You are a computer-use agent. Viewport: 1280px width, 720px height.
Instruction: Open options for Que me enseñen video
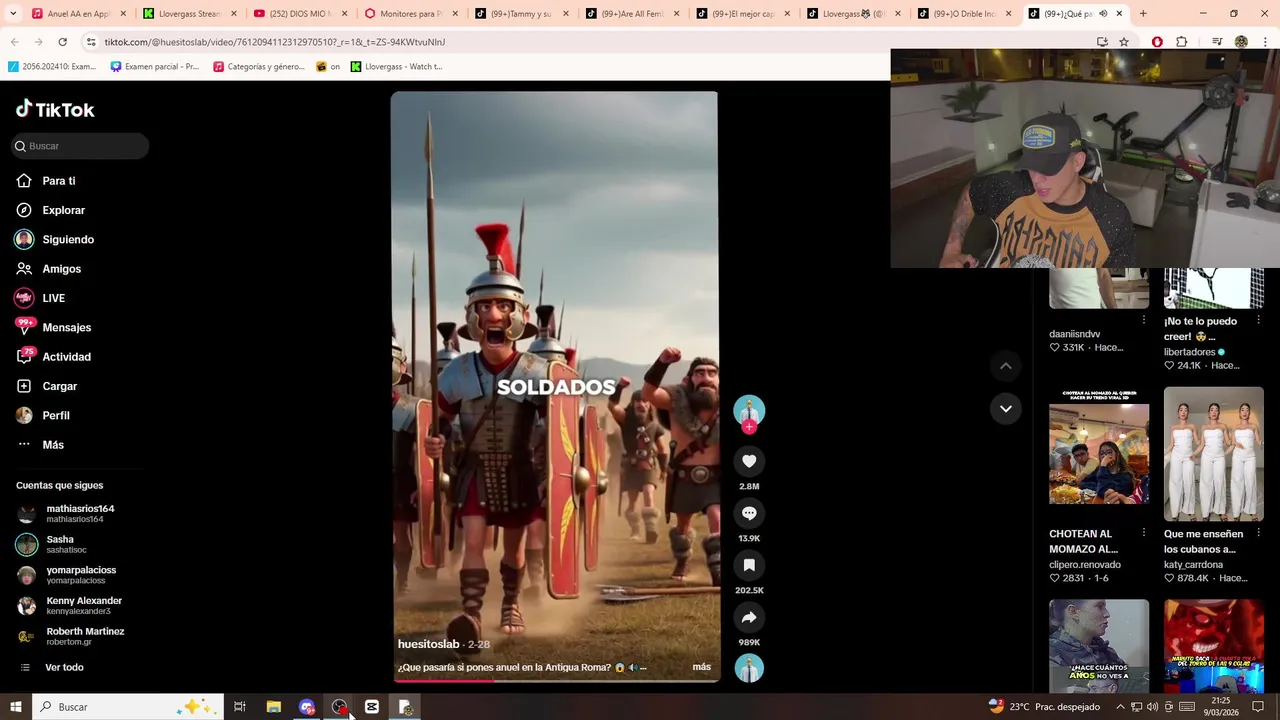1258,533
